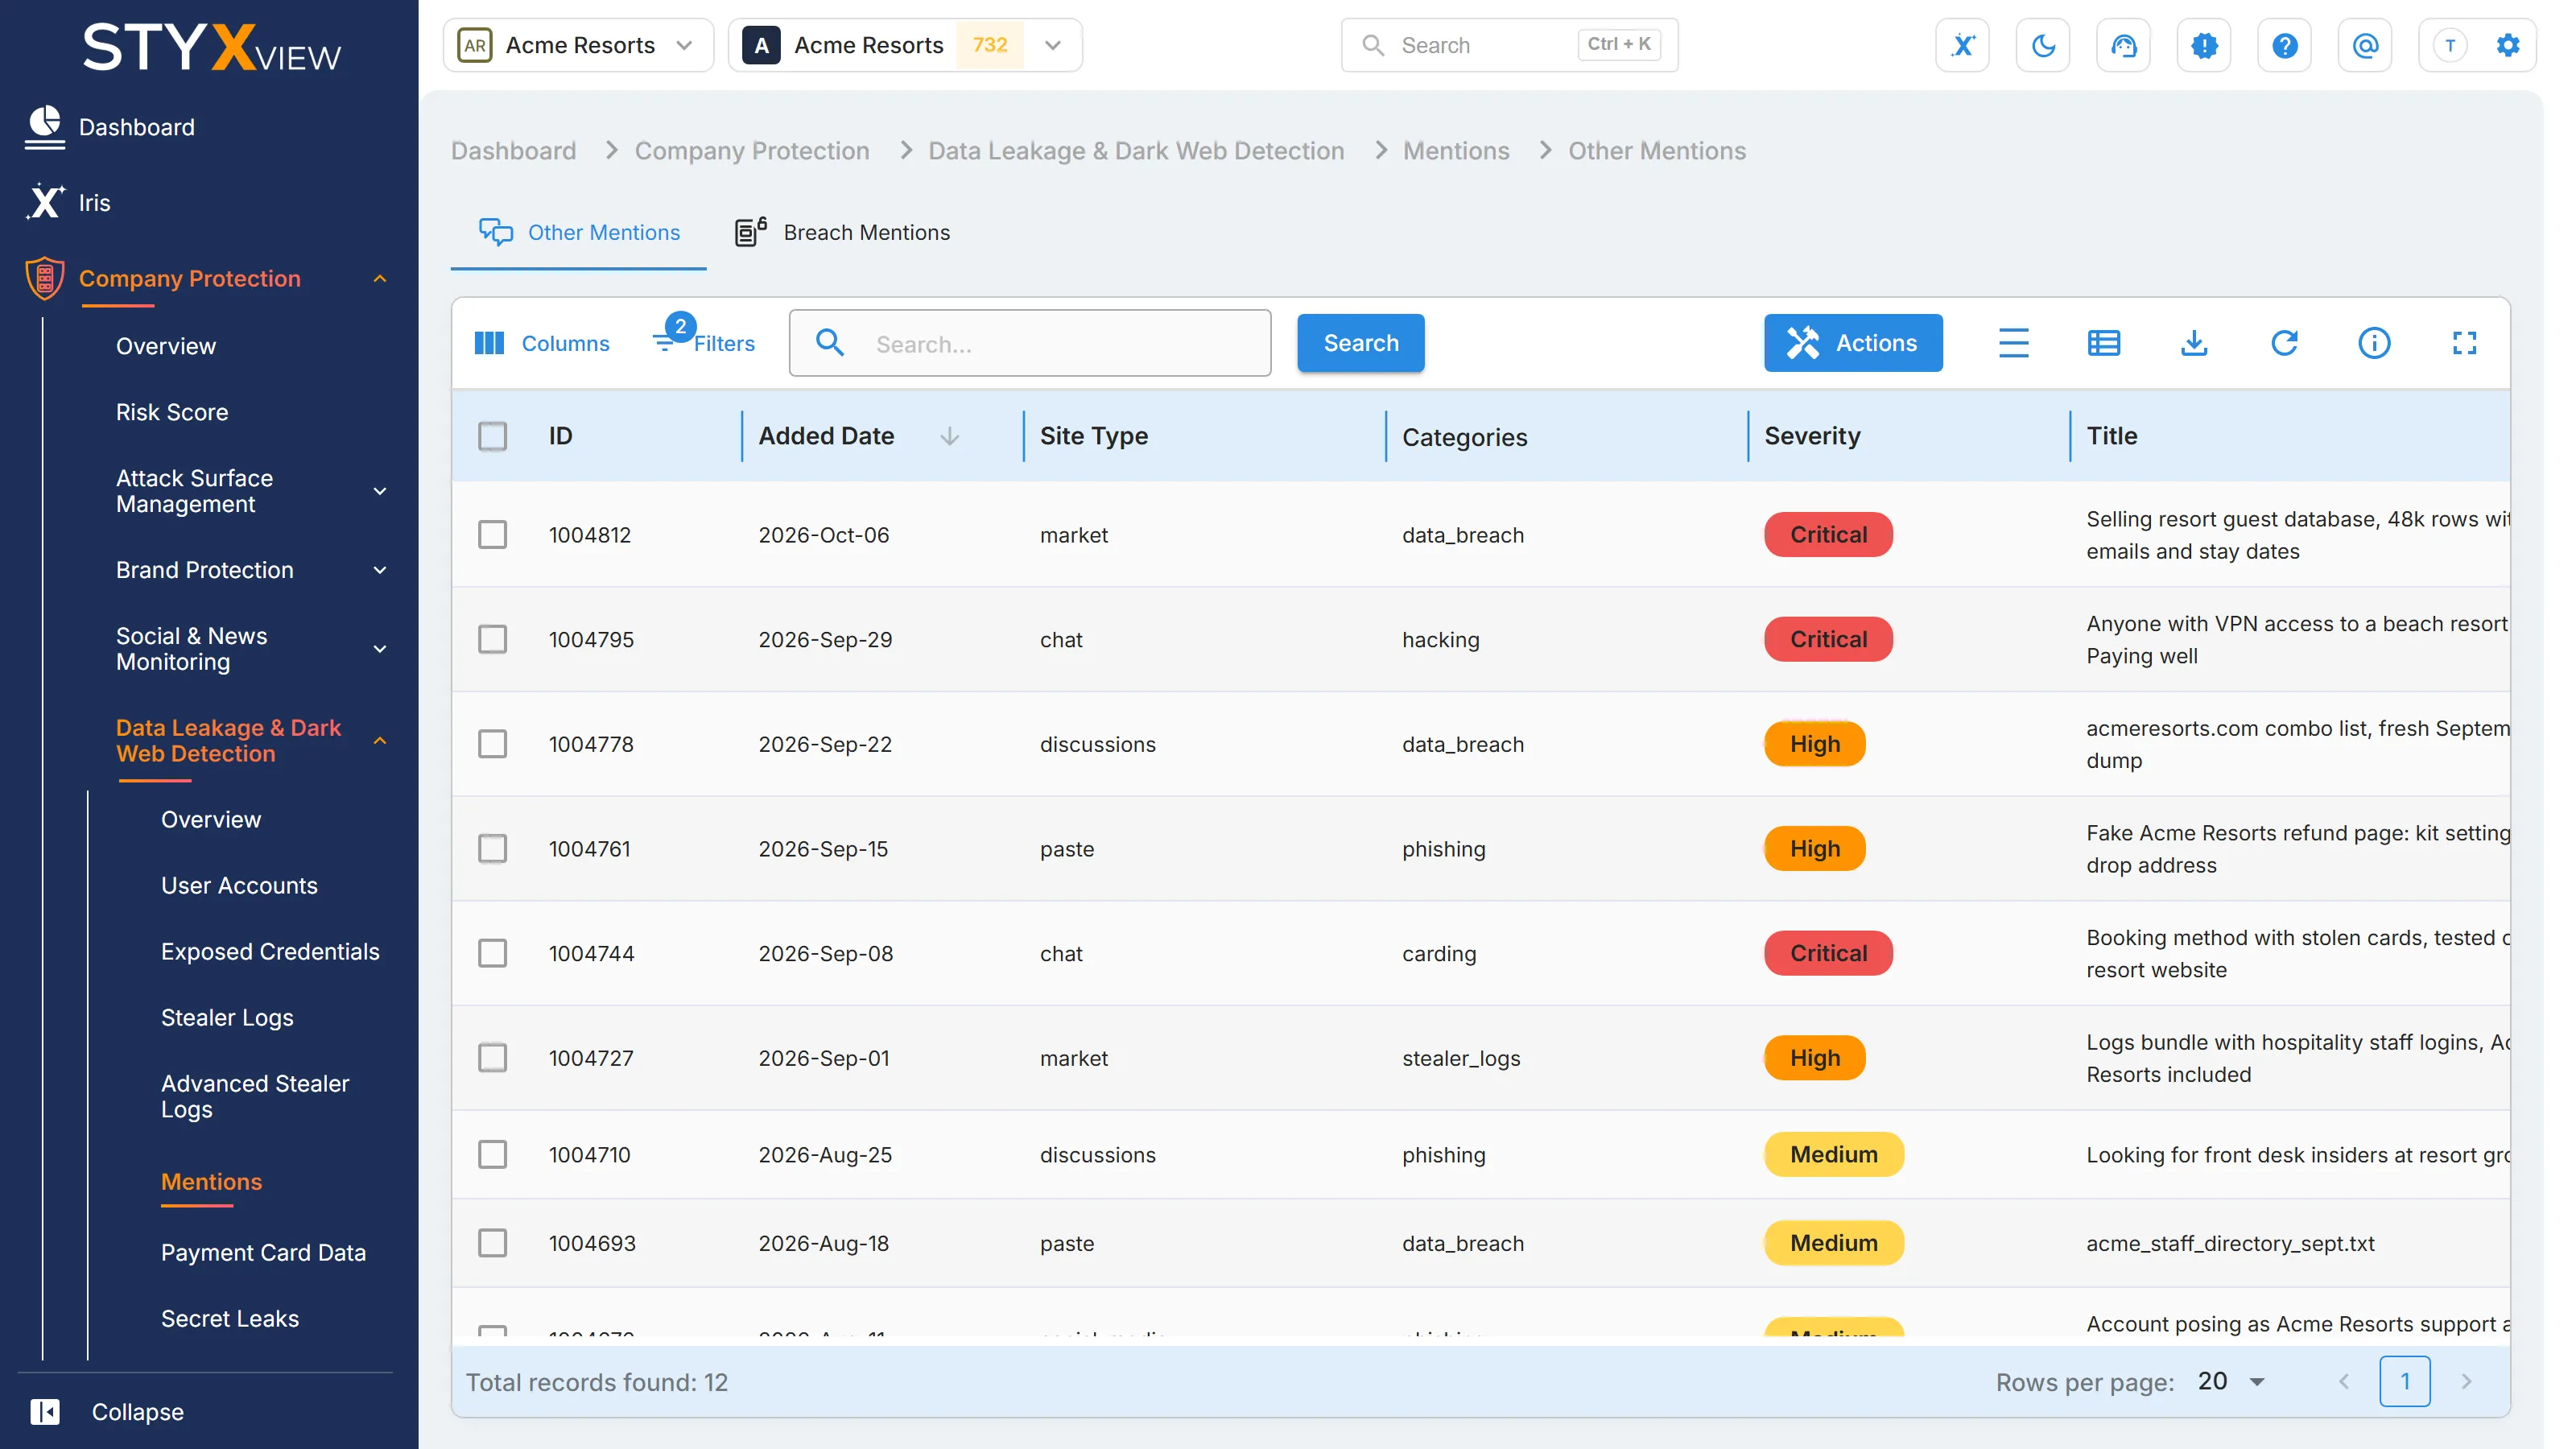The image size is (2576, 1449).
Task: Open the Acme Resorts 732 asset dropdown
Action: 905,45
